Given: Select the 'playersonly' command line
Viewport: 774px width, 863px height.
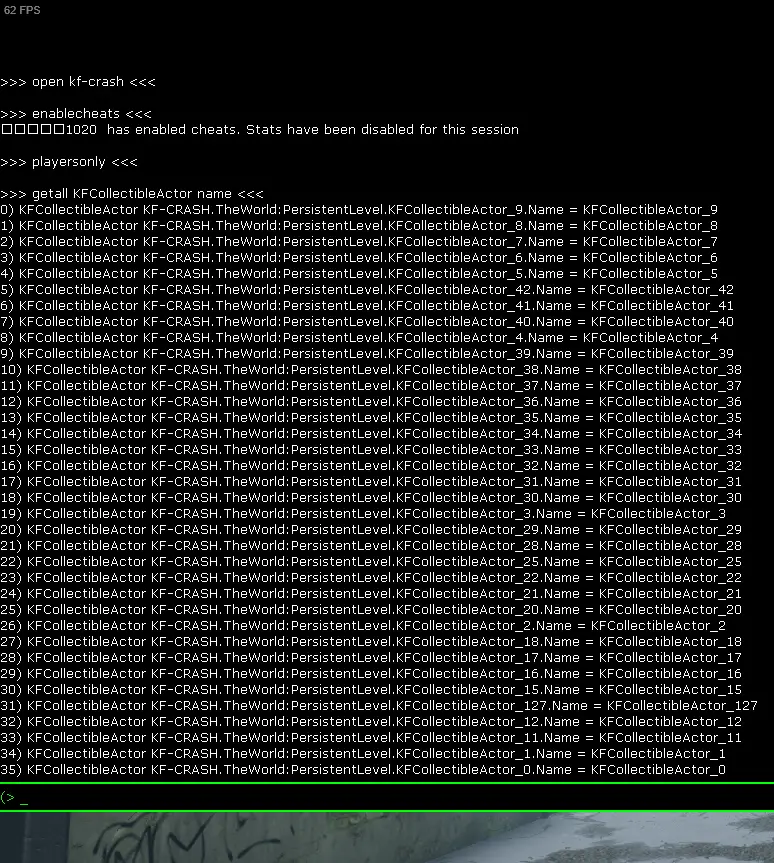Looking at the screenshot, I should (69, 162).
